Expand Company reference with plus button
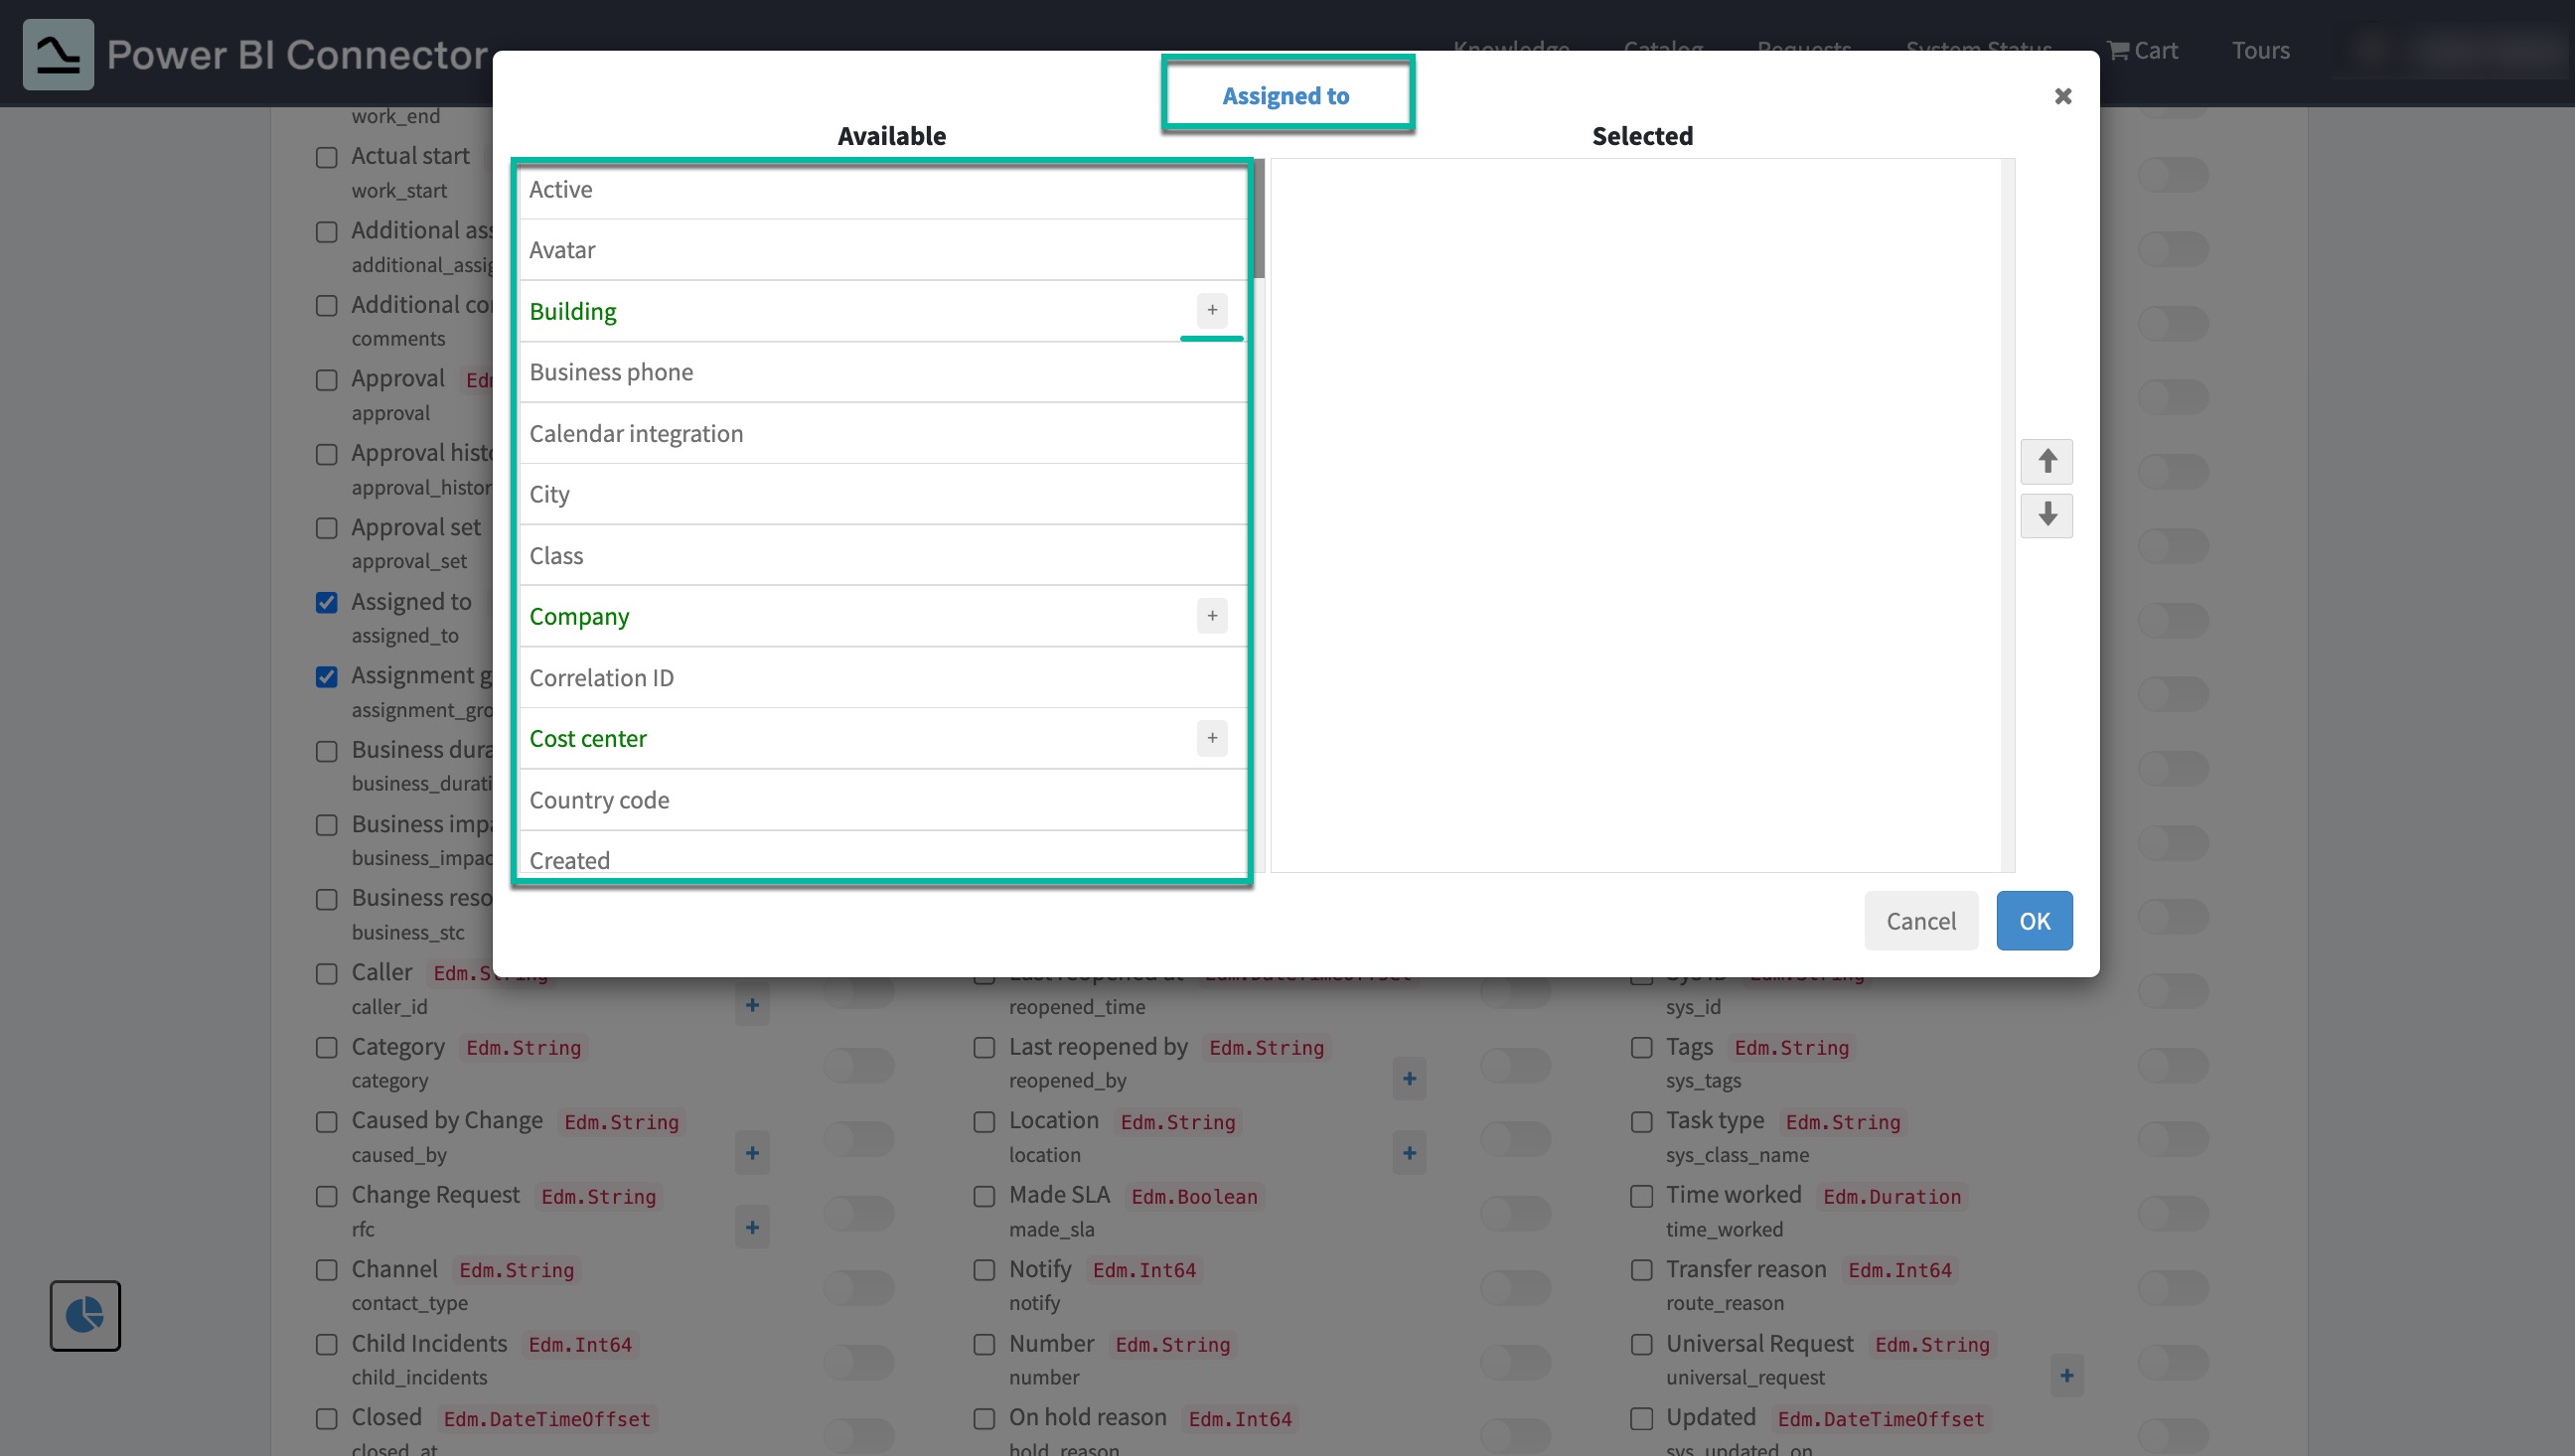Image resolution: width=2575 pixels, height=1456 pixels. (1211, 616)
